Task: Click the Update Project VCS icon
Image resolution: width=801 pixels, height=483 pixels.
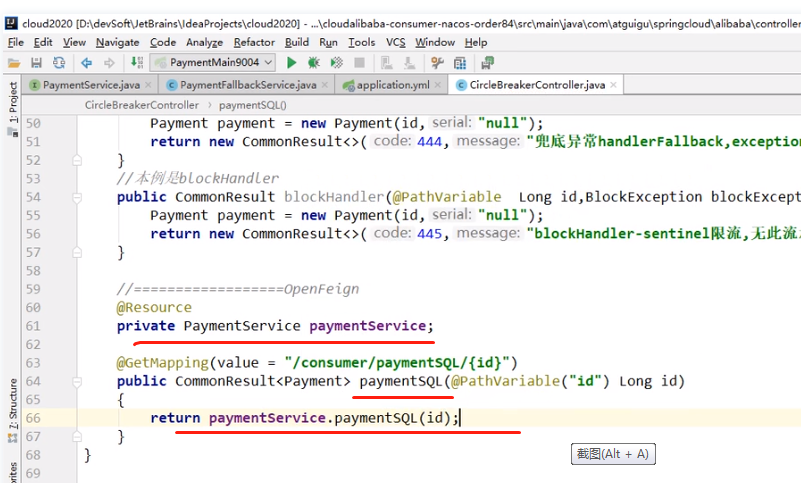Action: click(x=387, y=63)
